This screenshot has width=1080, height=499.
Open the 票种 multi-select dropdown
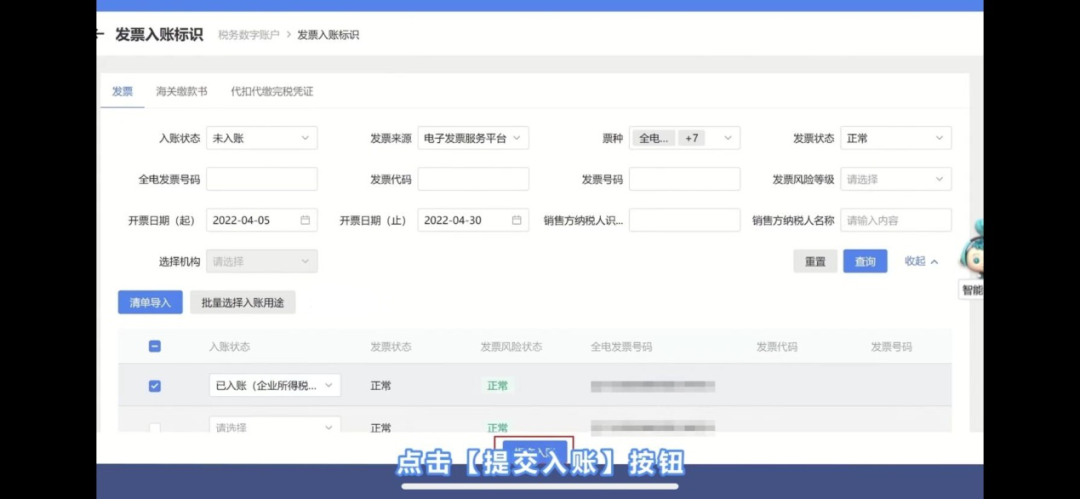pos(685,138)
